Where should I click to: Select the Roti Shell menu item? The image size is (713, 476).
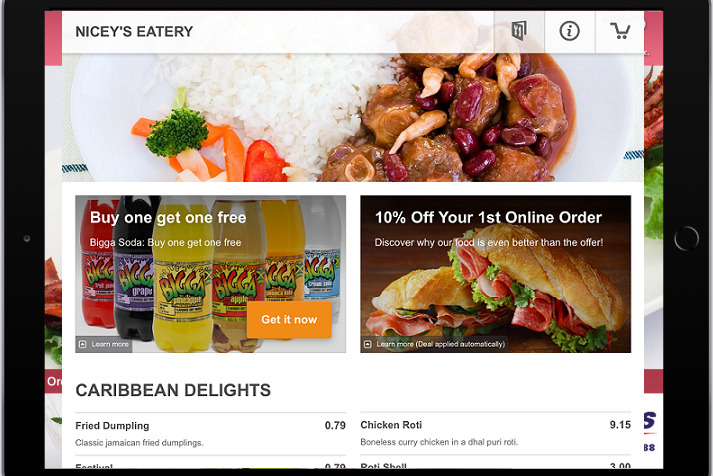[496, 462]
